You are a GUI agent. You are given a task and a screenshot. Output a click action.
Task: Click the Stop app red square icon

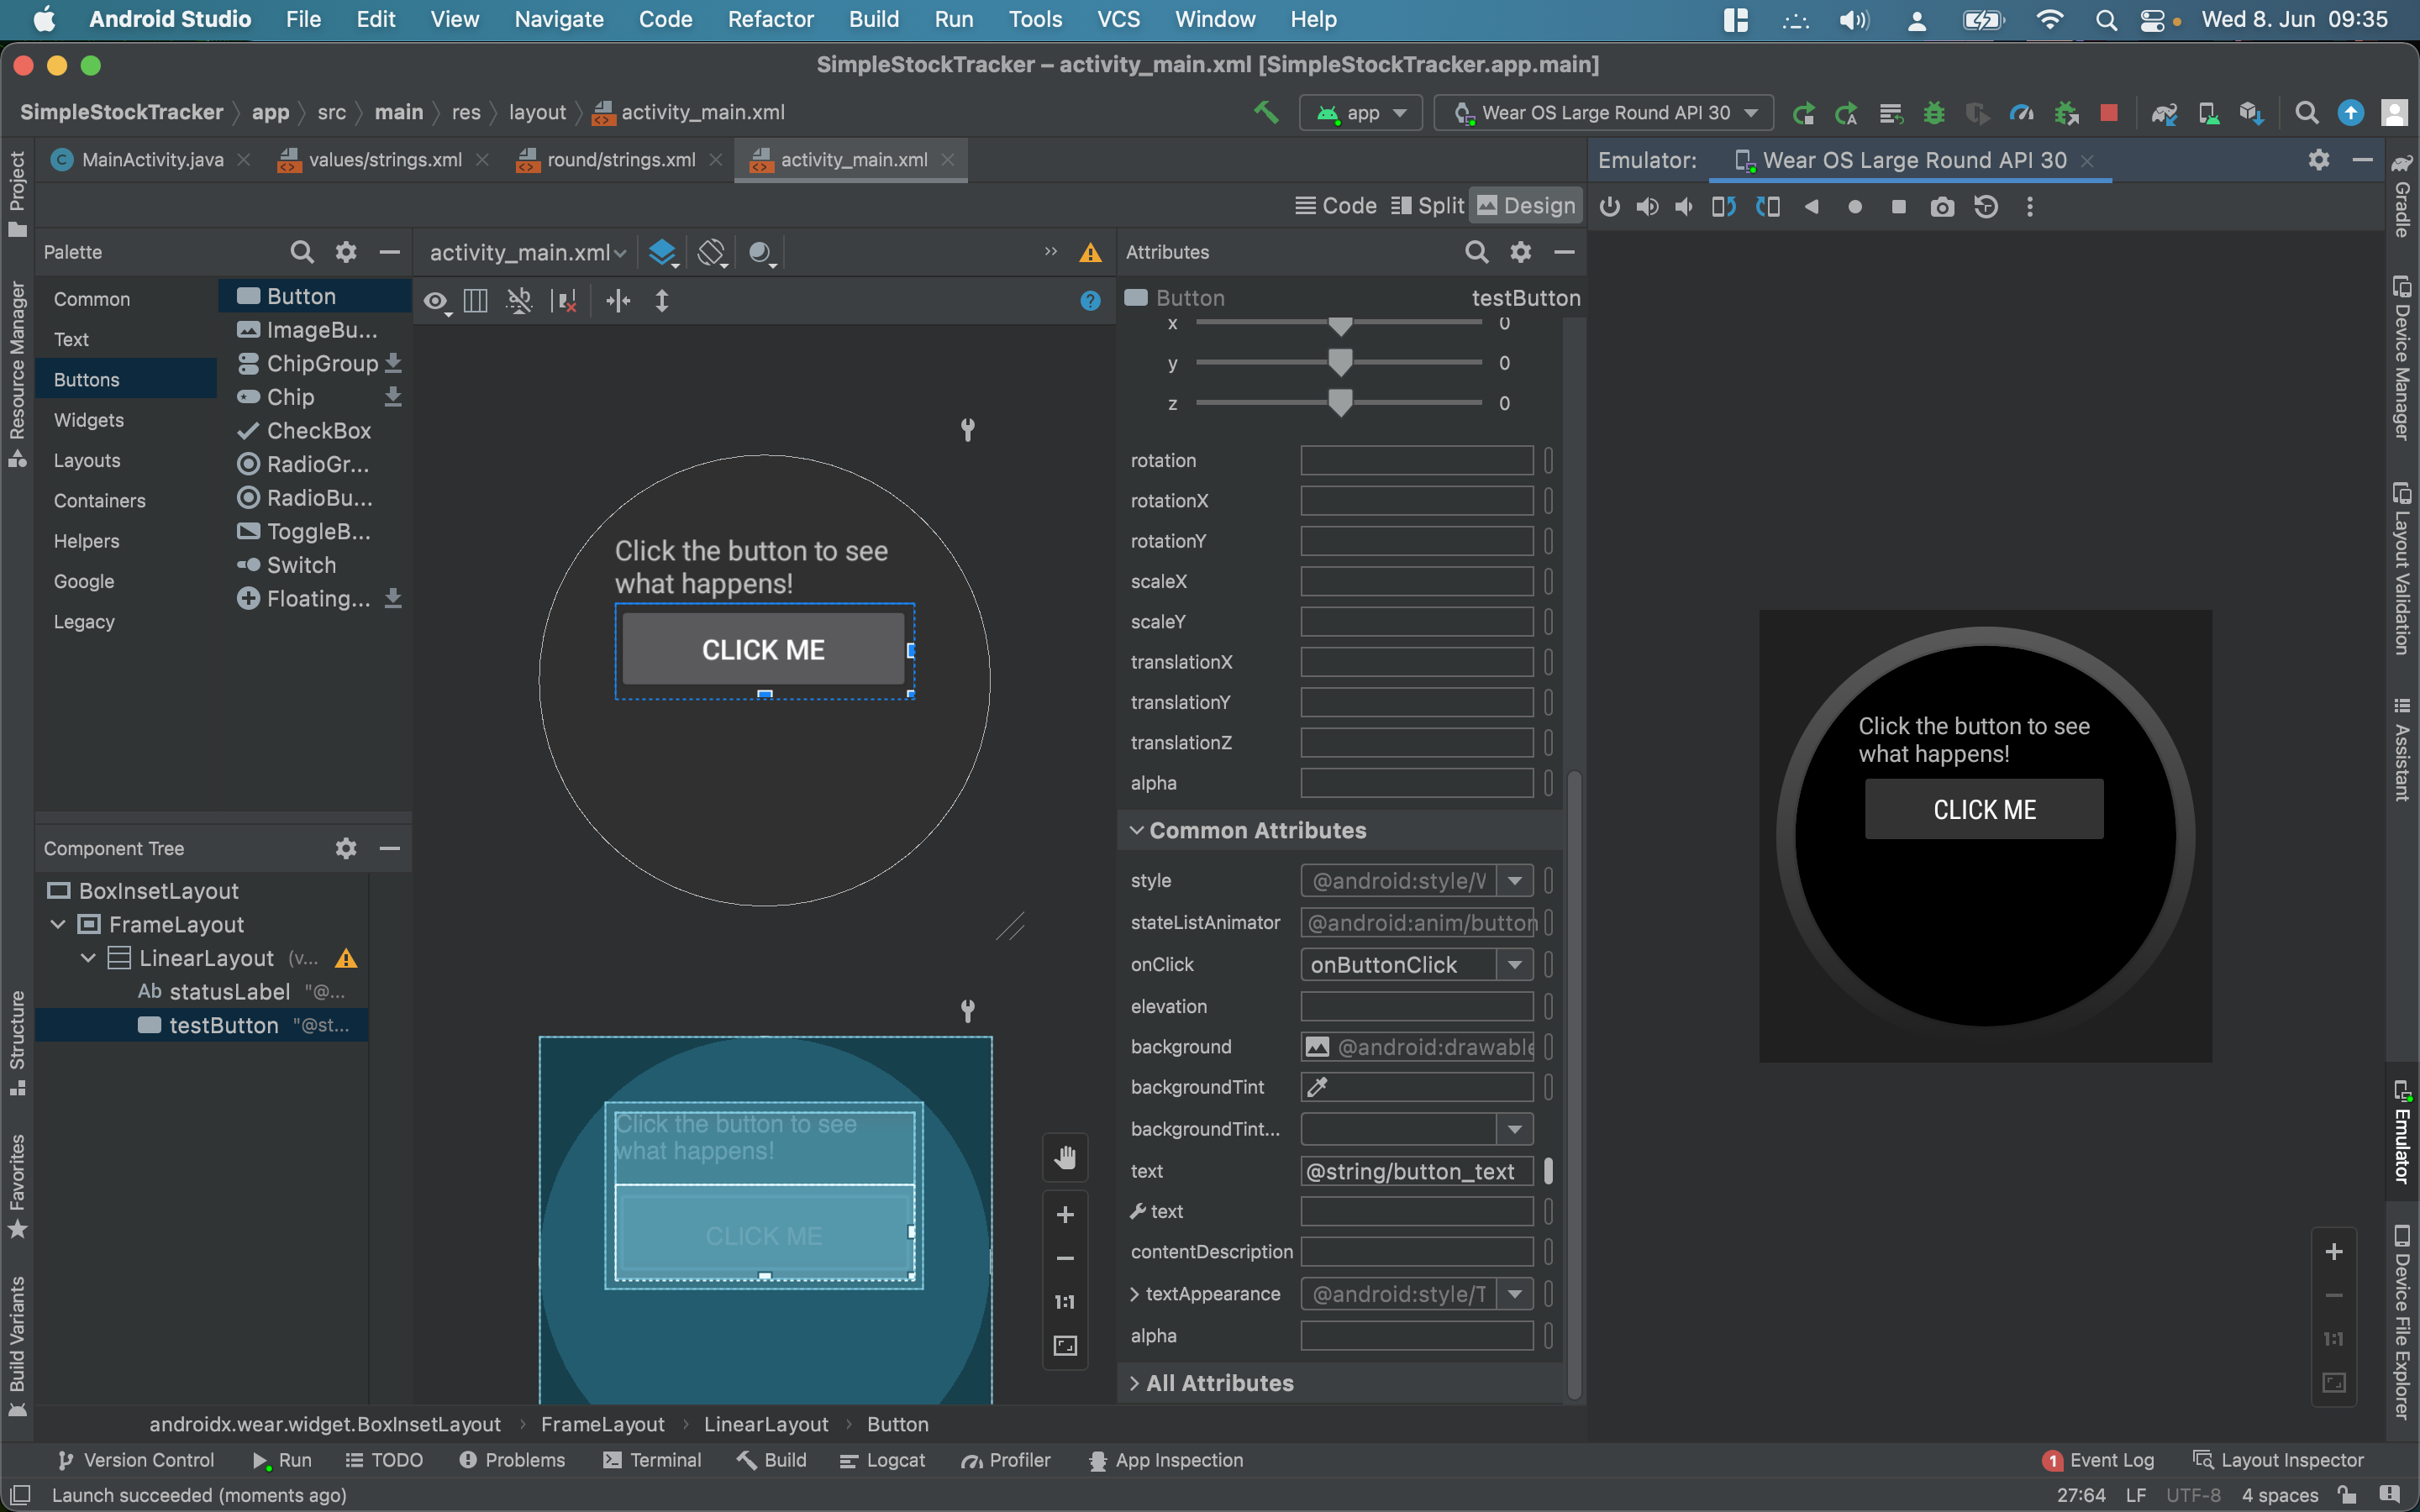(x=2109, y=113)
